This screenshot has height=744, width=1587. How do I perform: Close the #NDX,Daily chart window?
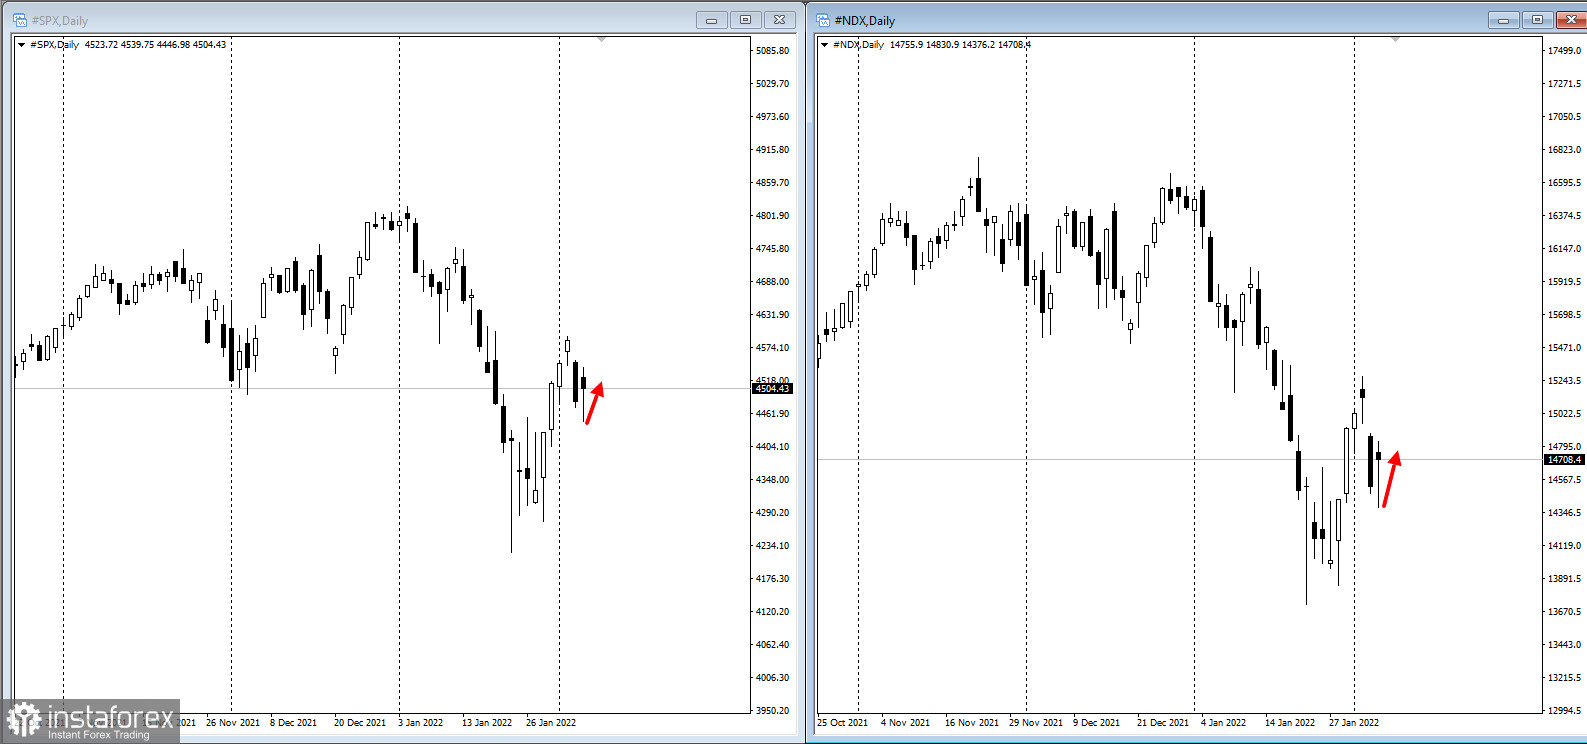[1570, 20]
